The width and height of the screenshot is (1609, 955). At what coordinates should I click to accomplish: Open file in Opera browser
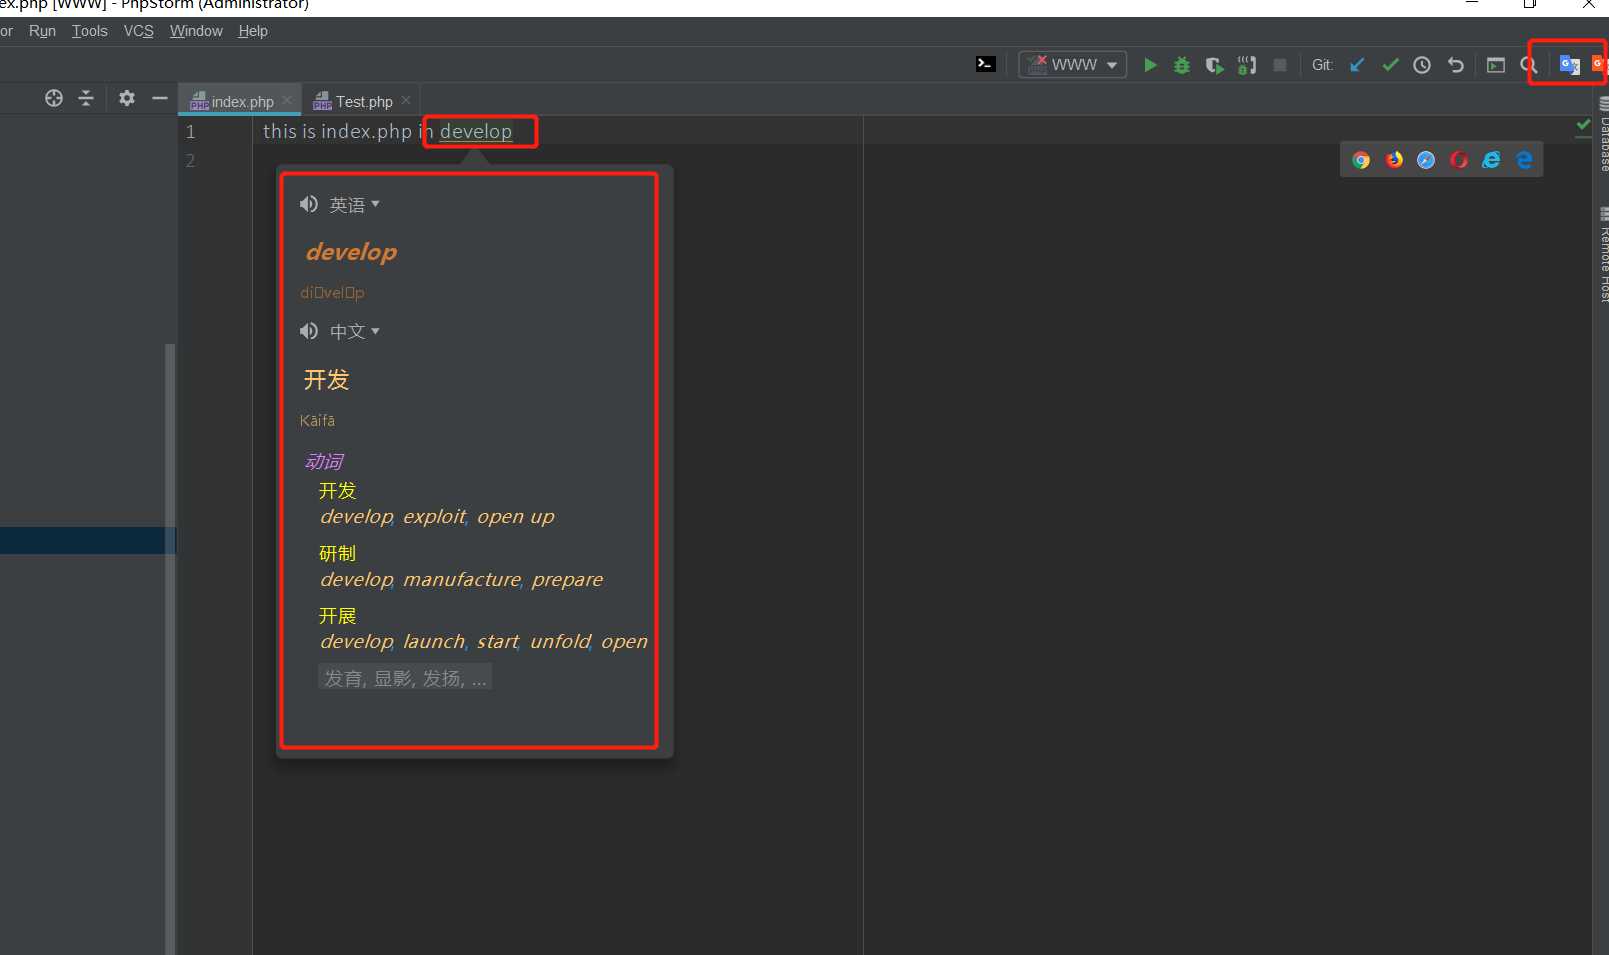tap(1459, 160)
